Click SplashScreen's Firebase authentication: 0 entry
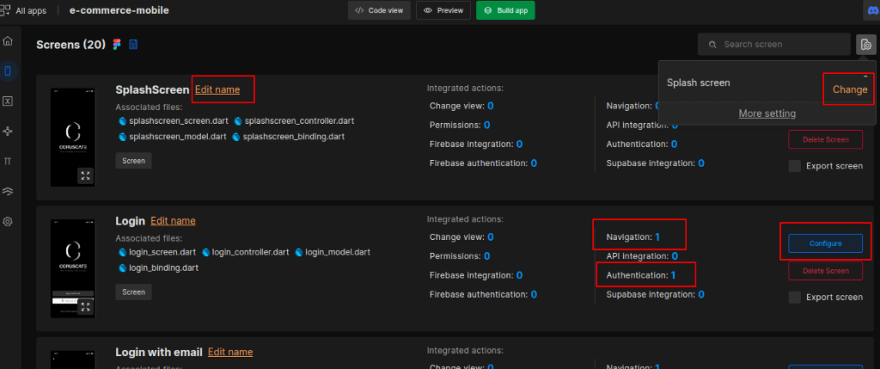The height and width of the screenshot is (369, 880). coord(483,163)
